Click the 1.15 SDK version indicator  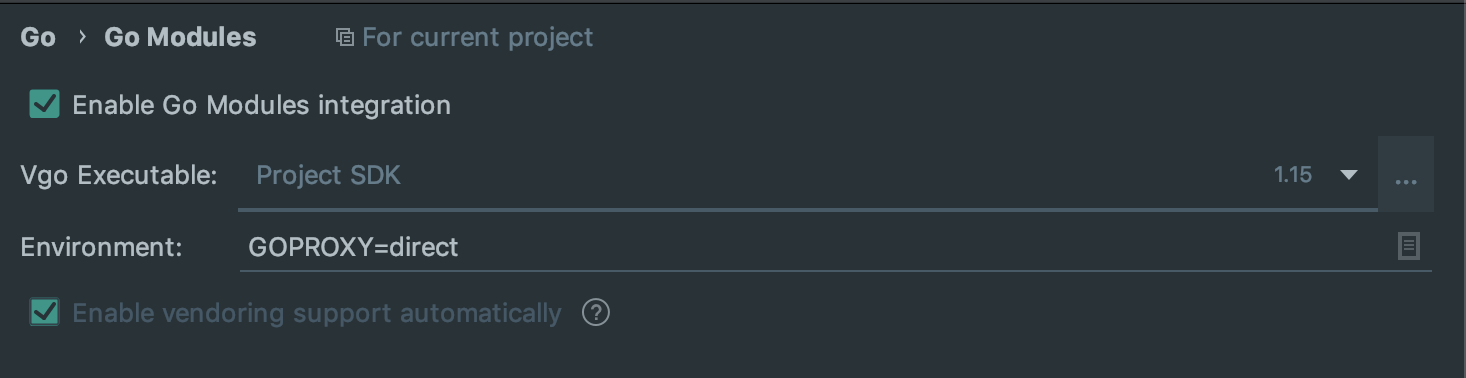coord(1293,175)
